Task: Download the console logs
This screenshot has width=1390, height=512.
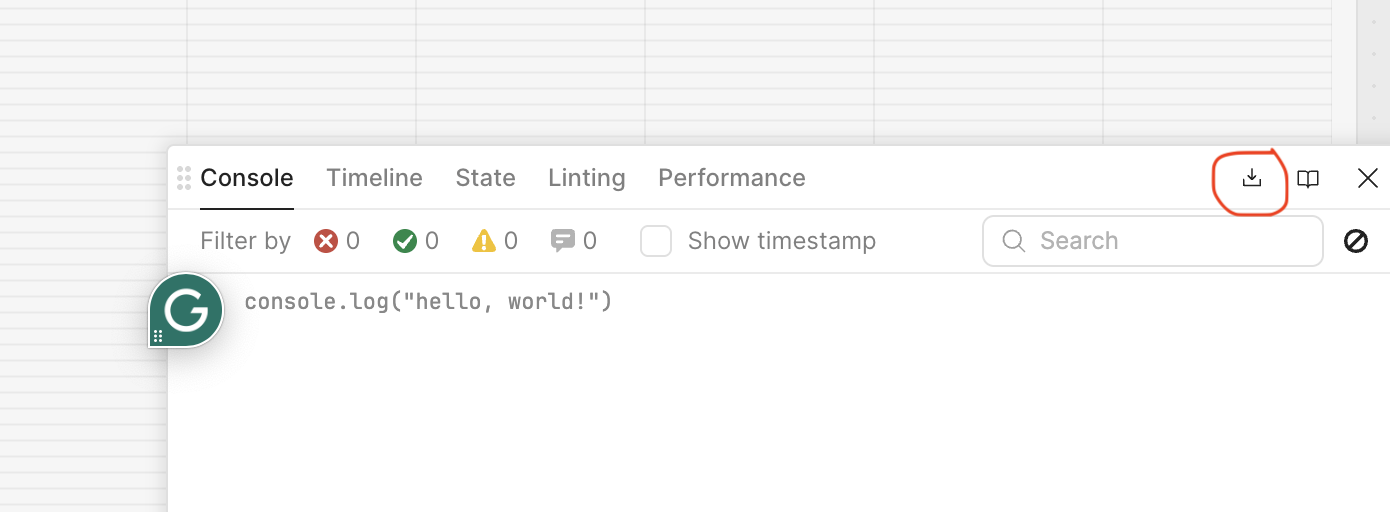Action: point(1251,178)
